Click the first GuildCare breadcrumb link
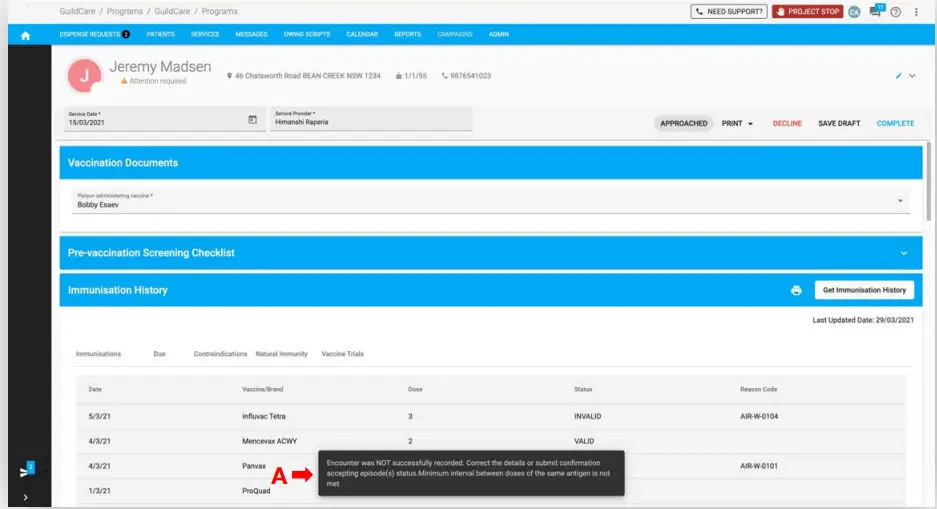 pyautogui.click(x=77, y=11)
